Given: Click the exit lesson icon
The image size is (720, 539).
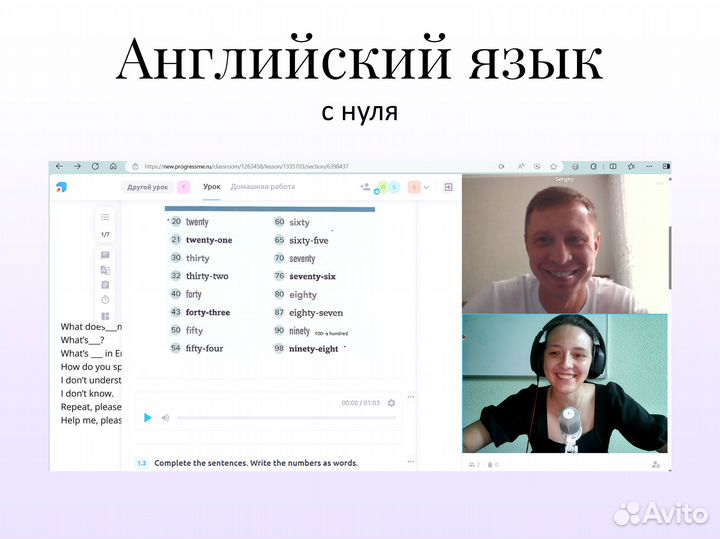Looking at the screenshot, I should [x=448, y=187].
